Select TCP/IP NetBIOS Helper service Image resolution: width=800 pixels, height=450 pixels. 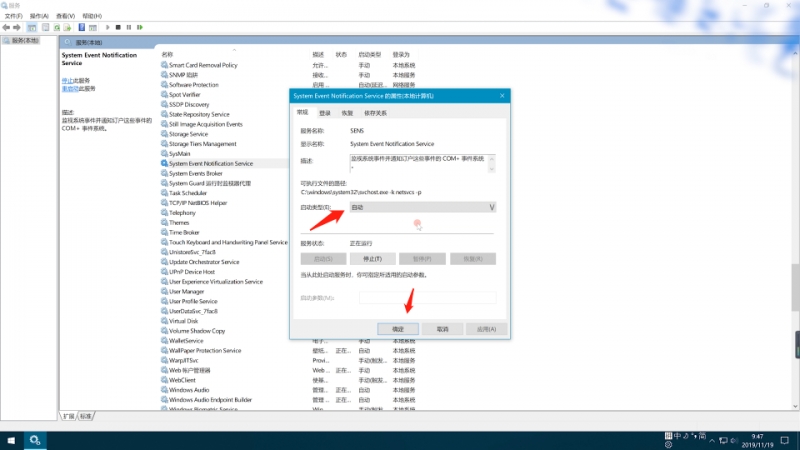pyautogui.click(x=198, y=203)
